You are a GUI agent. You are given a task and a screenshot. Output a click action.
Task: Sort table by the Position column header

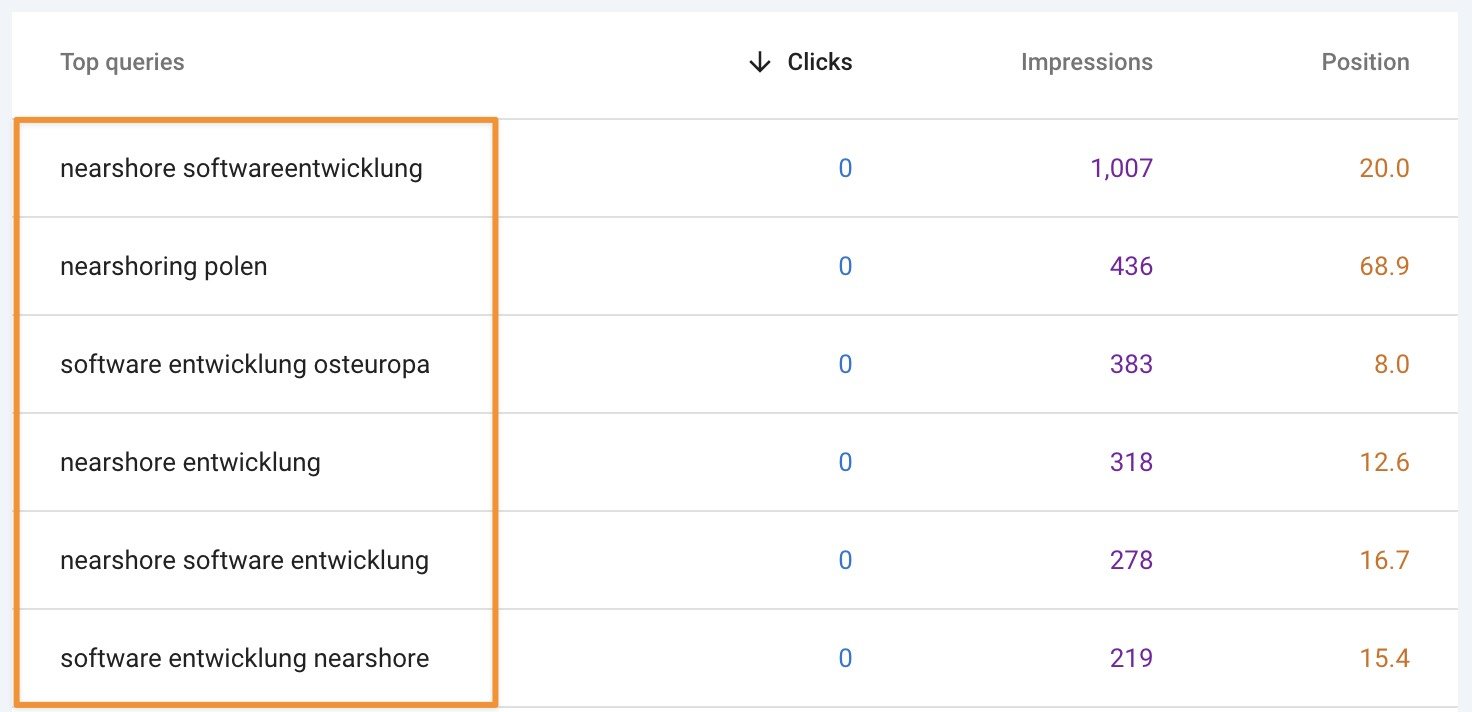coord(1365,63)
